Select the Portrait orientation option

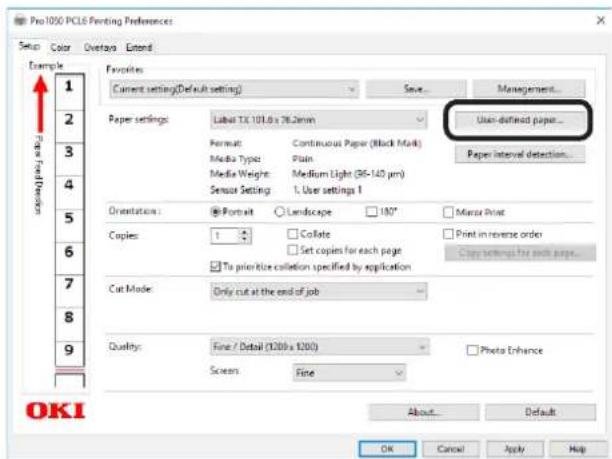coord(216,212)
